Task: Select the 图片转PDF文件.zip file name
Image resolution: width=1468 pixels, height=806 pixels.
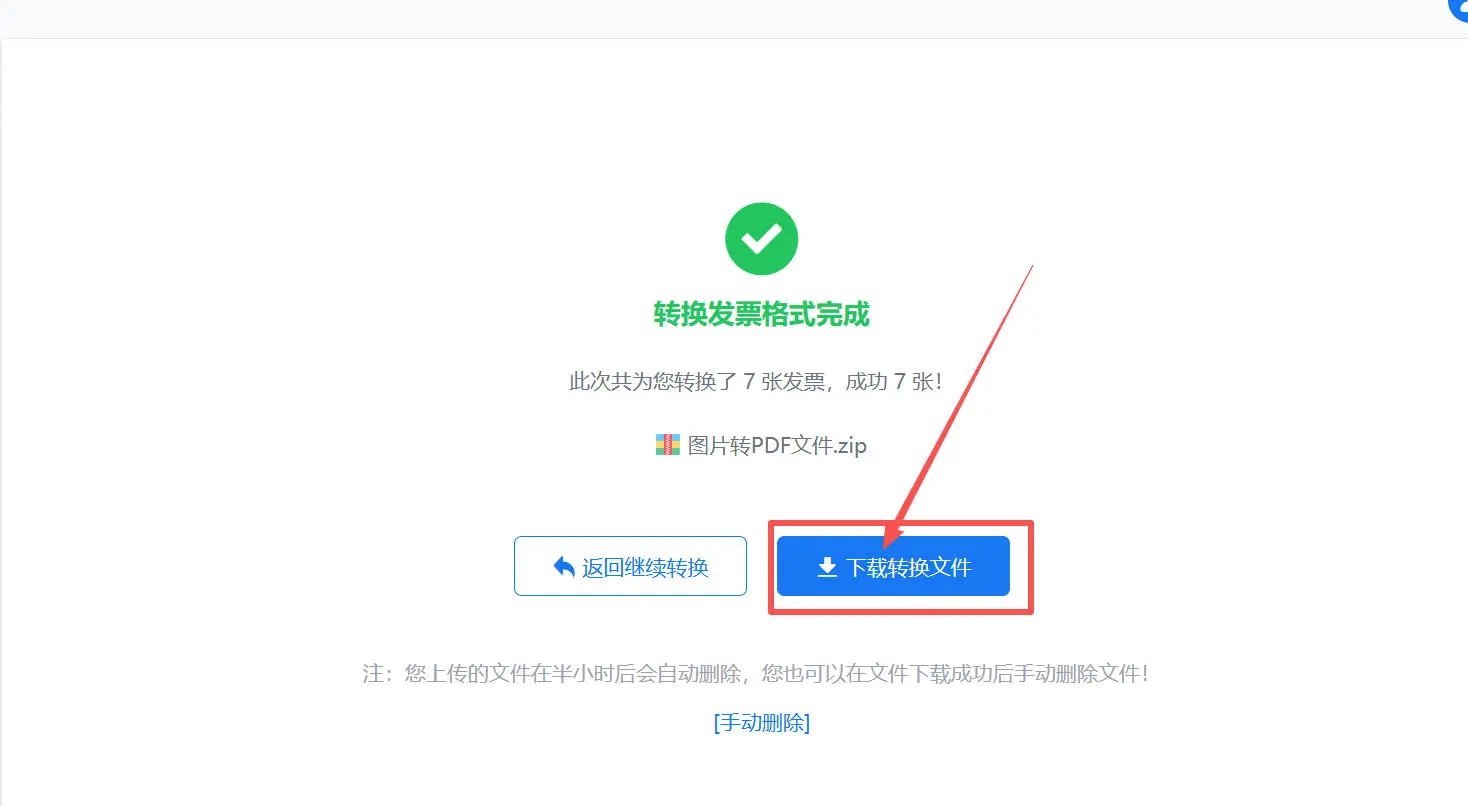Action: pyautogui.click(x=777, y=446)
